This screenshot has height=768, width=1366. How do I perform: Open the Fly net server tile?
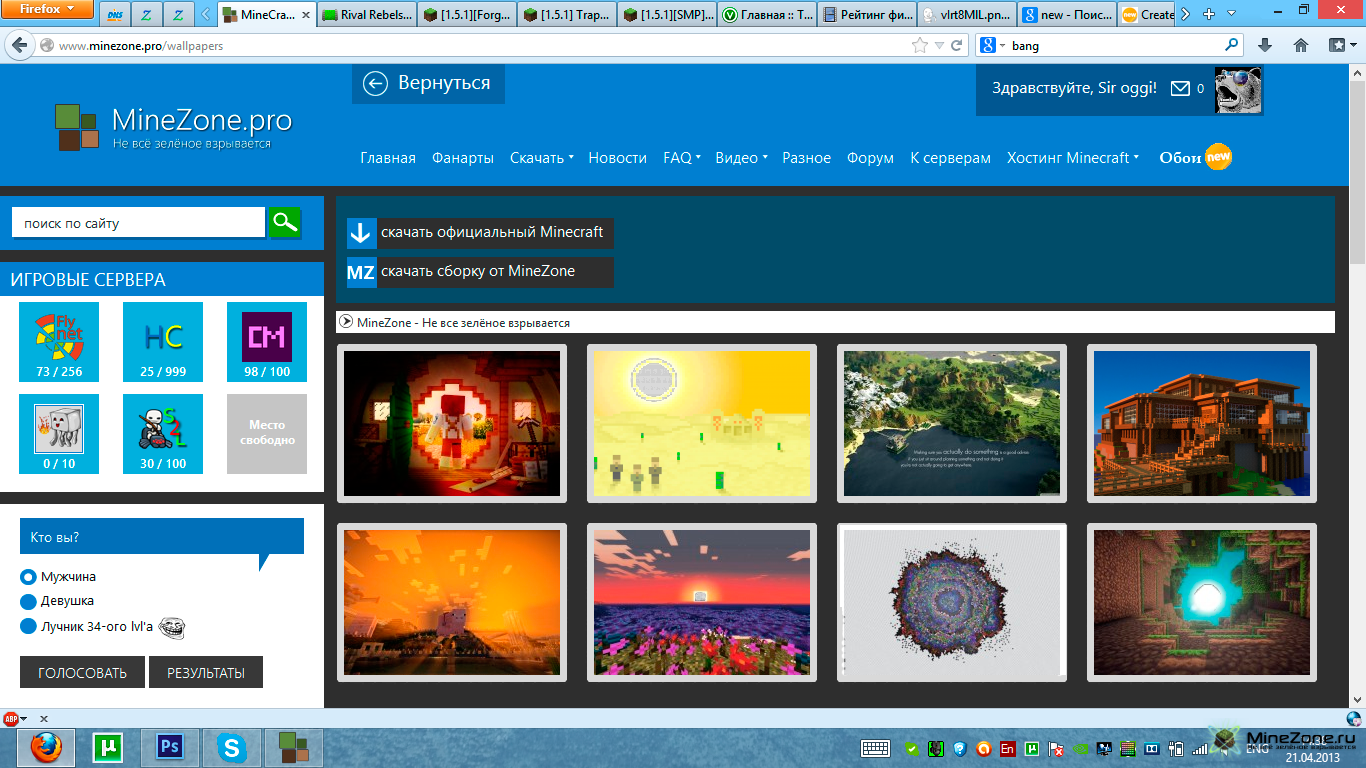tap(59, 341)
